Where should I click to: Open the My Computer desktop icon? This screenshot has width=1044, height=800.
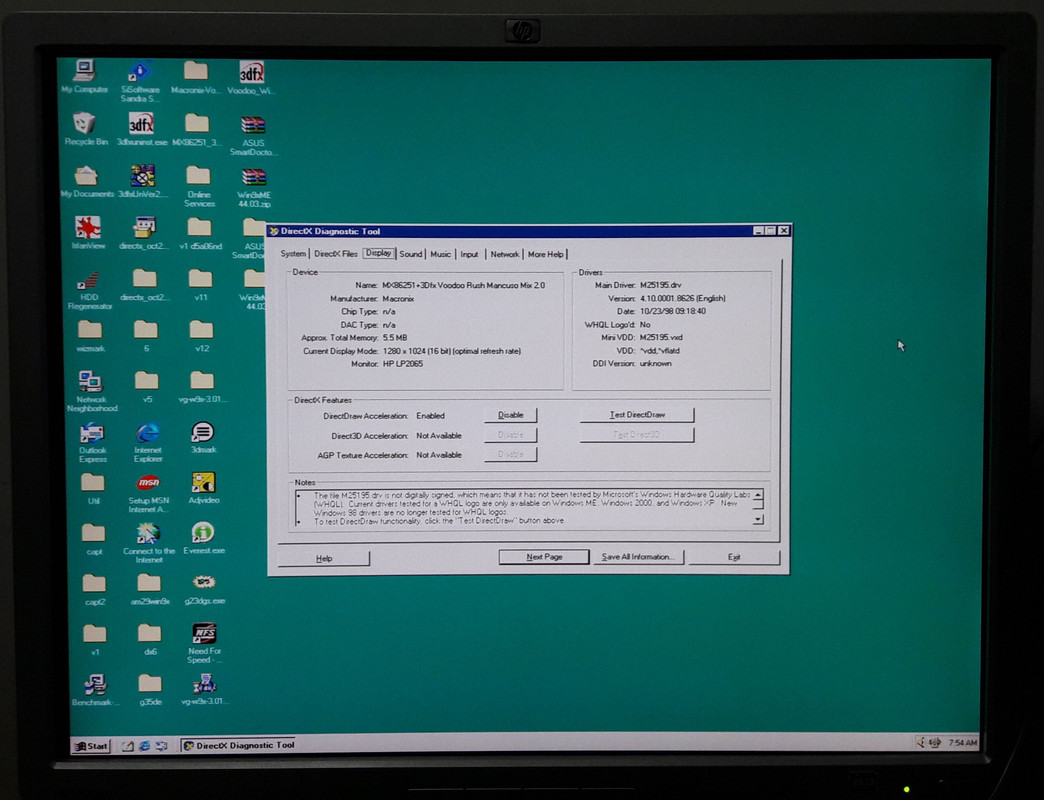pyautogui.click(x=85, y=76)
